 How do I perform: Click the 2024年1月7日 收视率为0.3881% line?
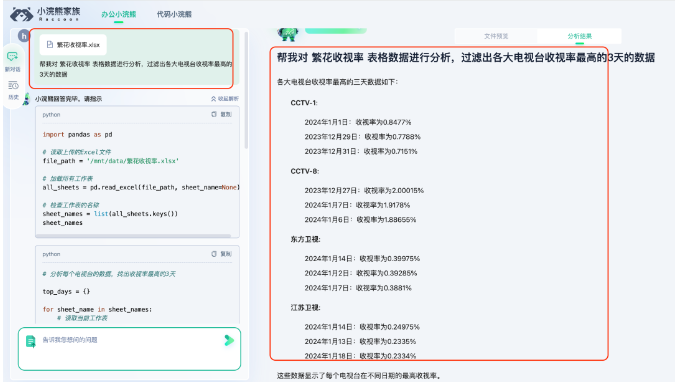click(358, 288)
